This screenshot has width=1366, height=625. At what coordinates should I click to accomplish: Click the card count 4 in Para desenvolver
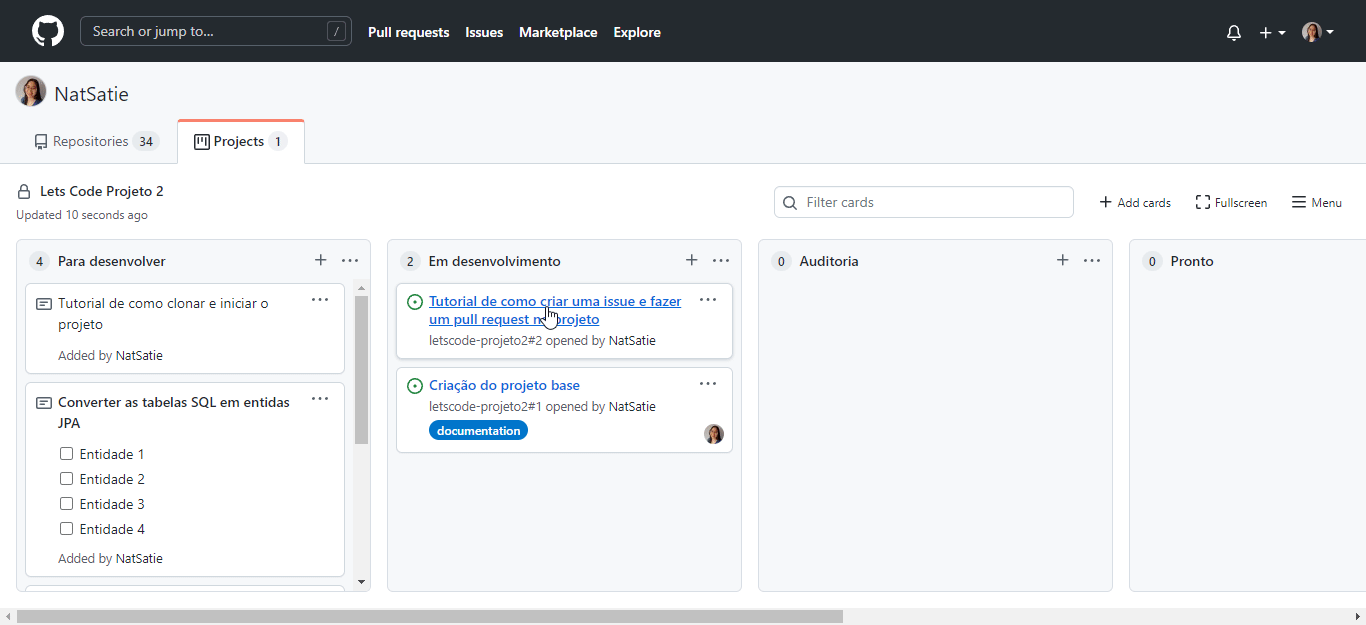pos(39,262)
